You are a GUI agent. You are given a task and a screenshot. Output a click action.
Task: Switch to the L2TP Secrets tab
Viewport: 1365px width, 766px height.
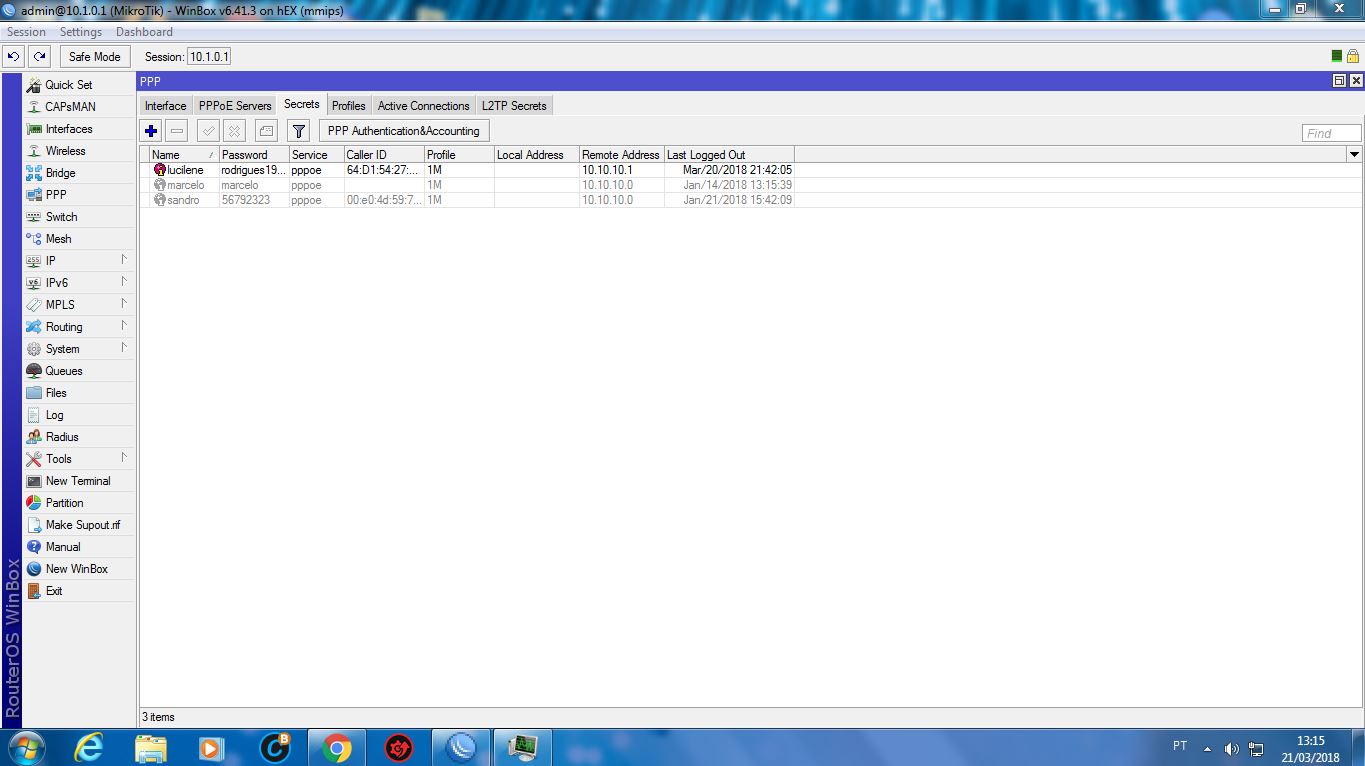(514, 106)
